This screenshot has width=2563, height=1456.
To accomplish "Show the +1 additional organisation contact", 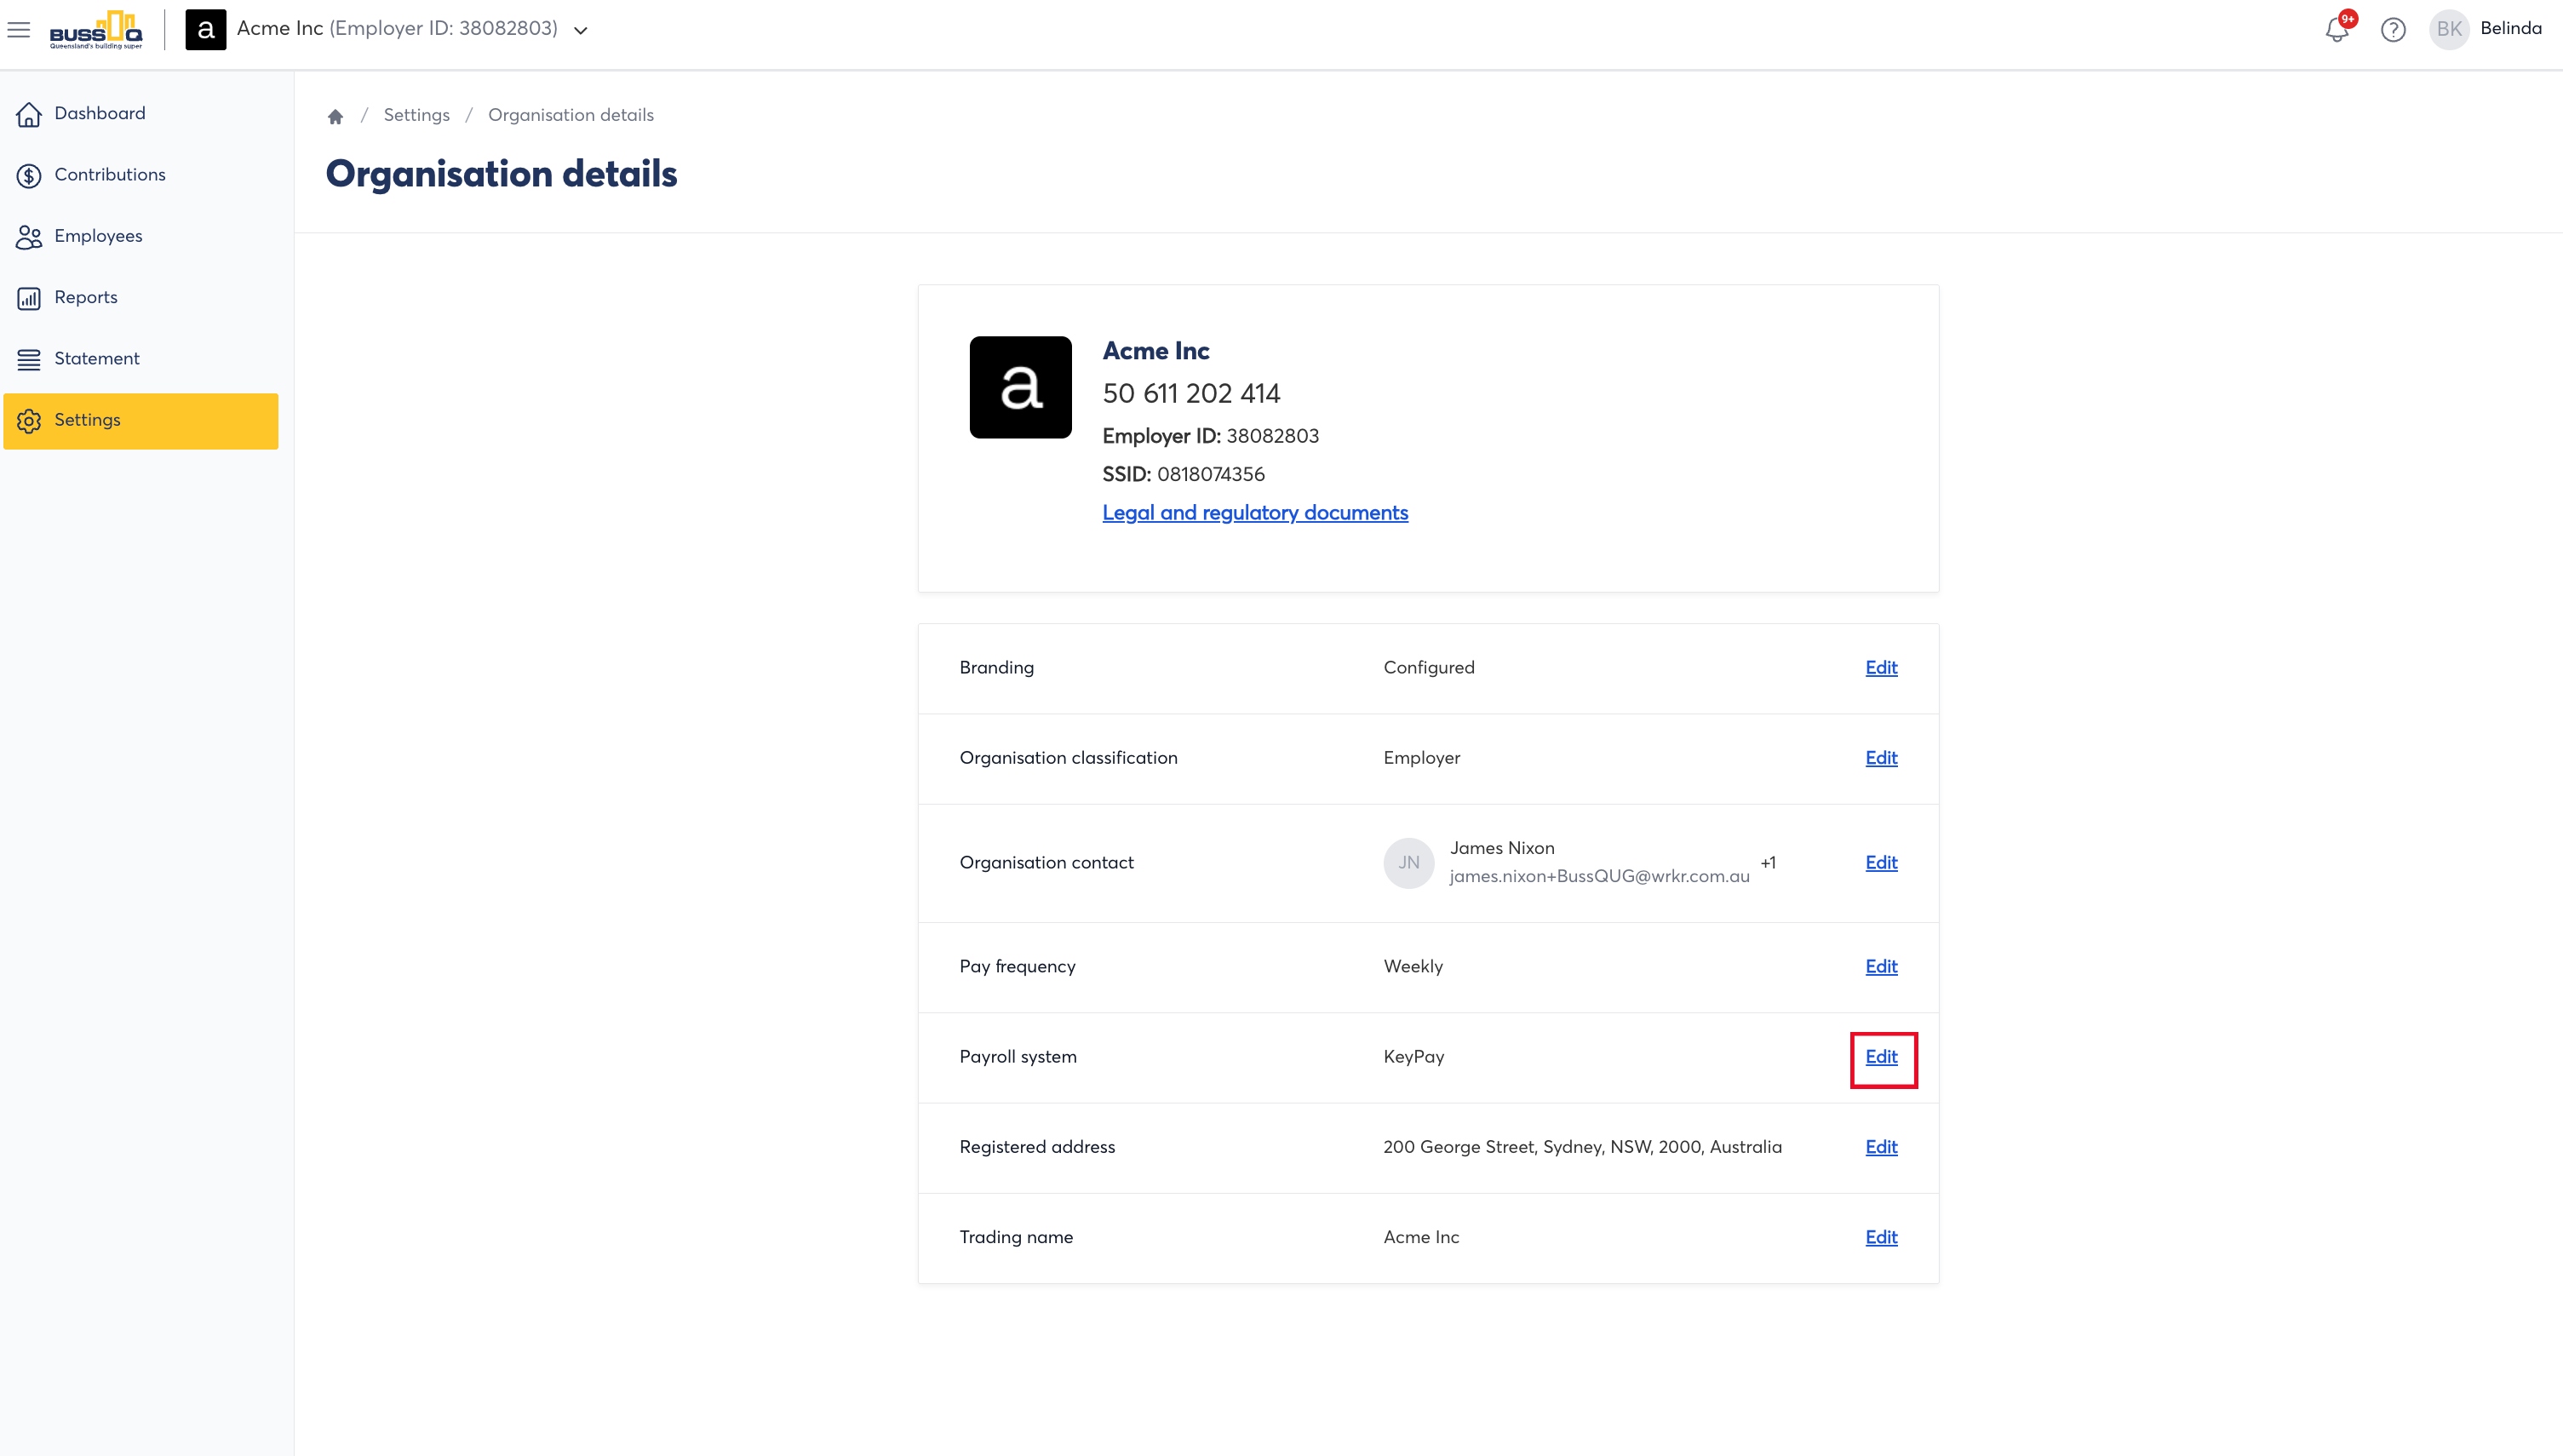I will [1768, 862].
